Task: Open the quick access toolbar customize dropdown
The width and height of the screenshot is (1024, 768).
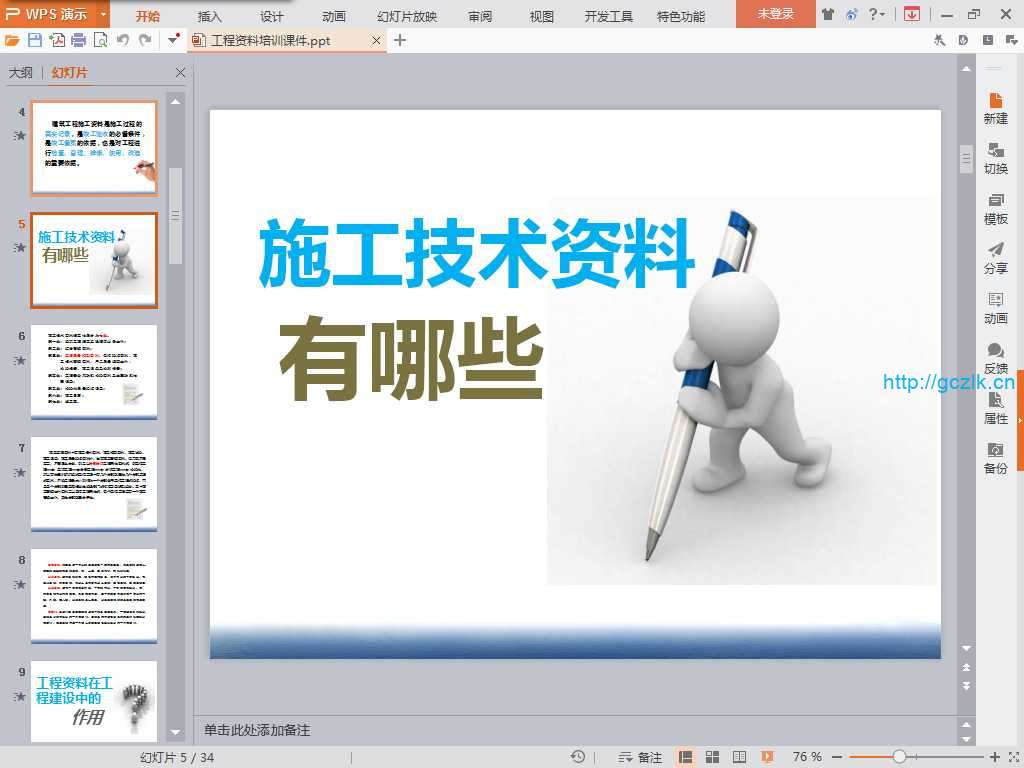Action: (x=173, y=40)
